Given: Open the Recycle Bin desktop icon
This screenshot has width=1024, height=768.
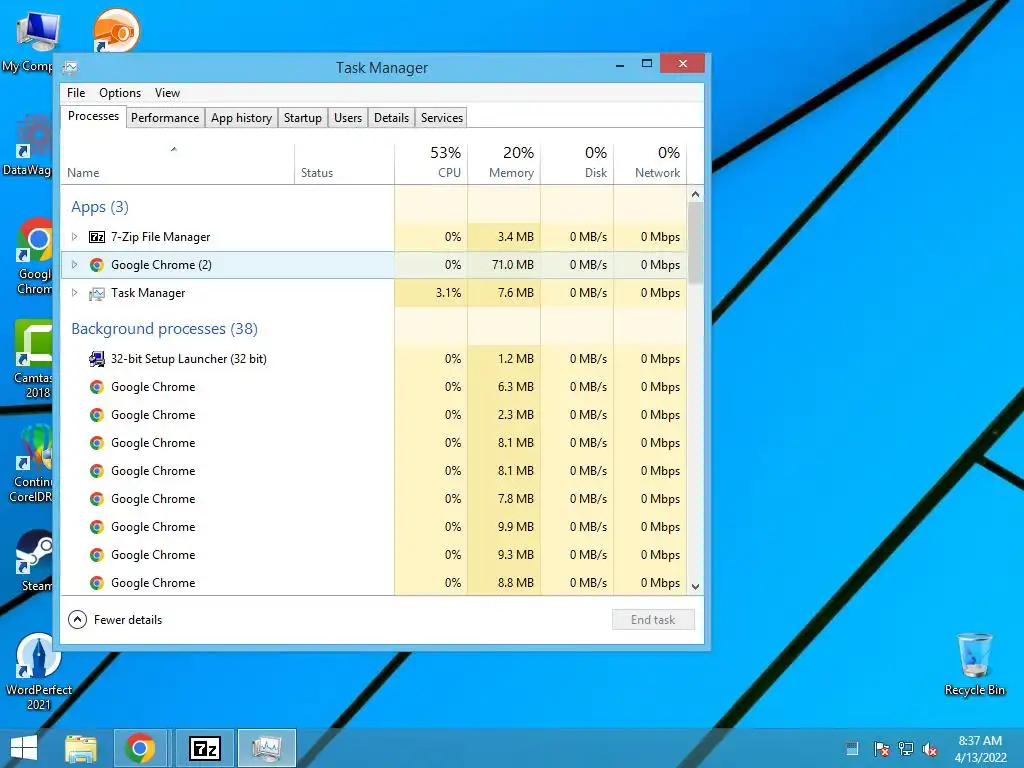Looking at the screenshot, I should point(974,664).
